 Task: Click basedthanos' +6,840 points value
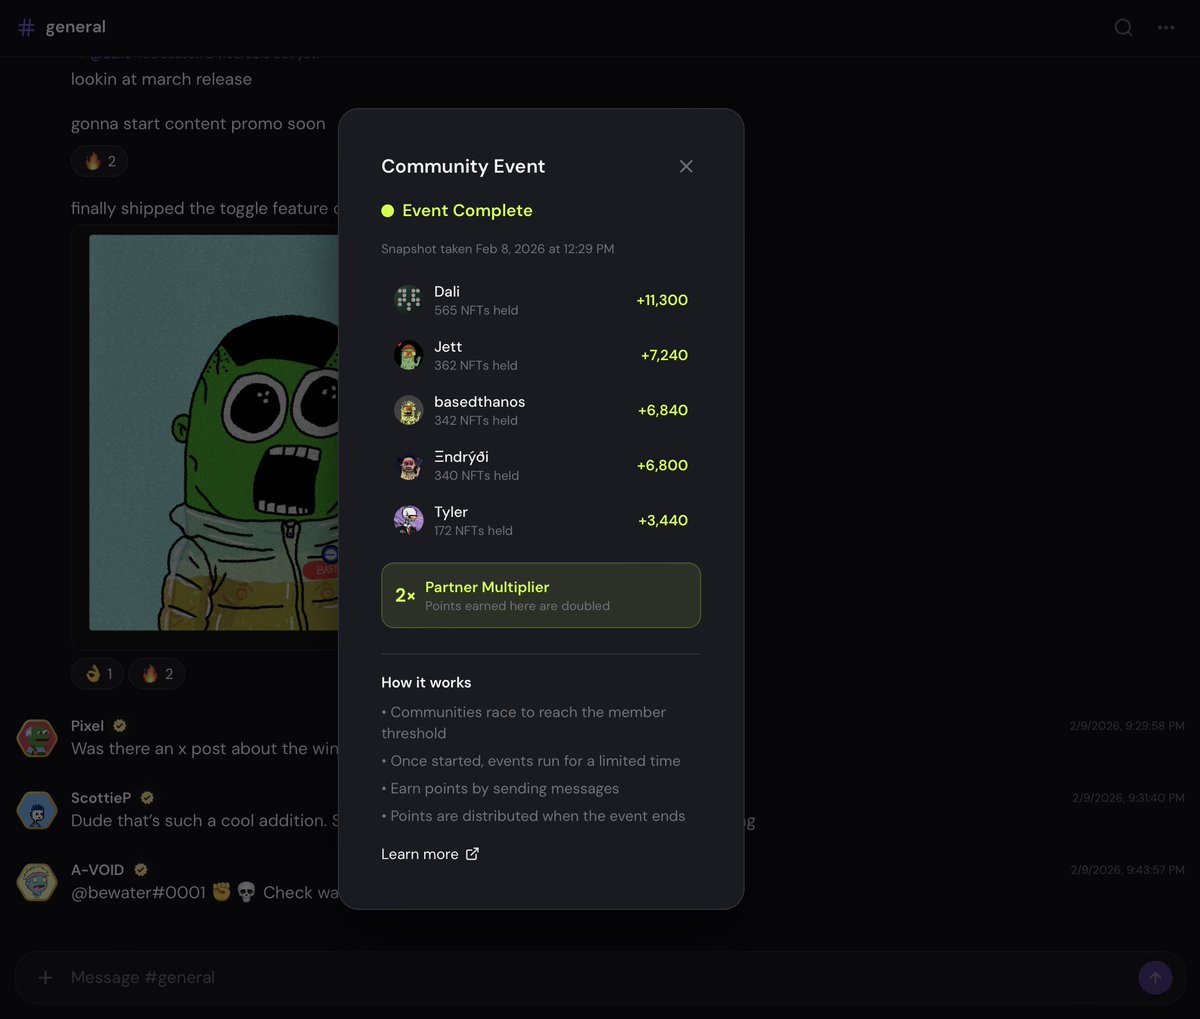pos(663,410)
